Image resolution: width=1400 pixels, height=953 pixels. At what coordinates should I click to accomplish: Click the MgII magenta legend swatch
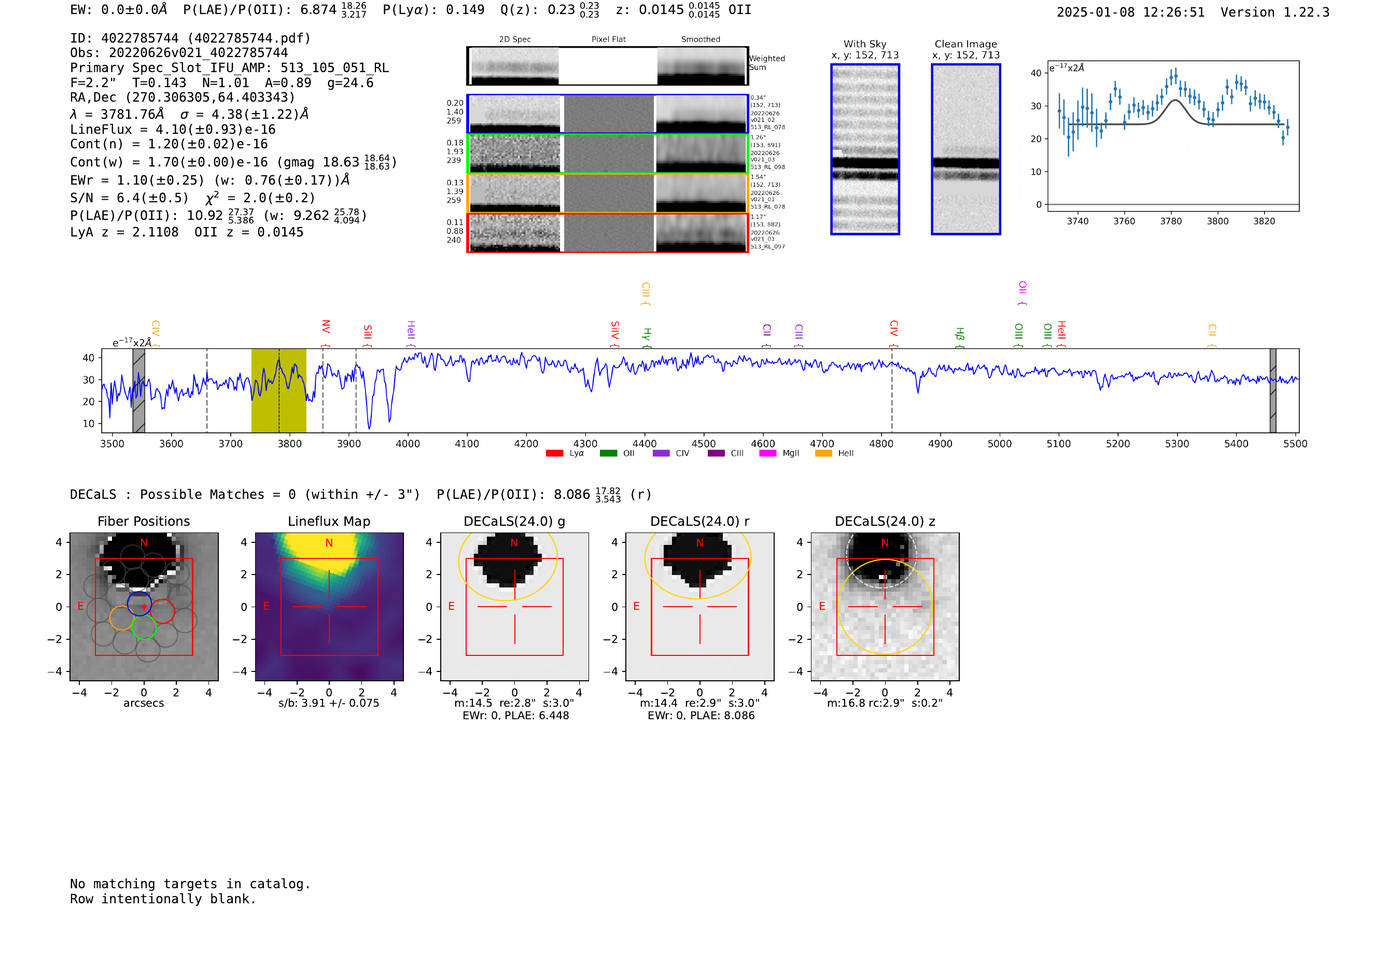(x=767, y=454)
